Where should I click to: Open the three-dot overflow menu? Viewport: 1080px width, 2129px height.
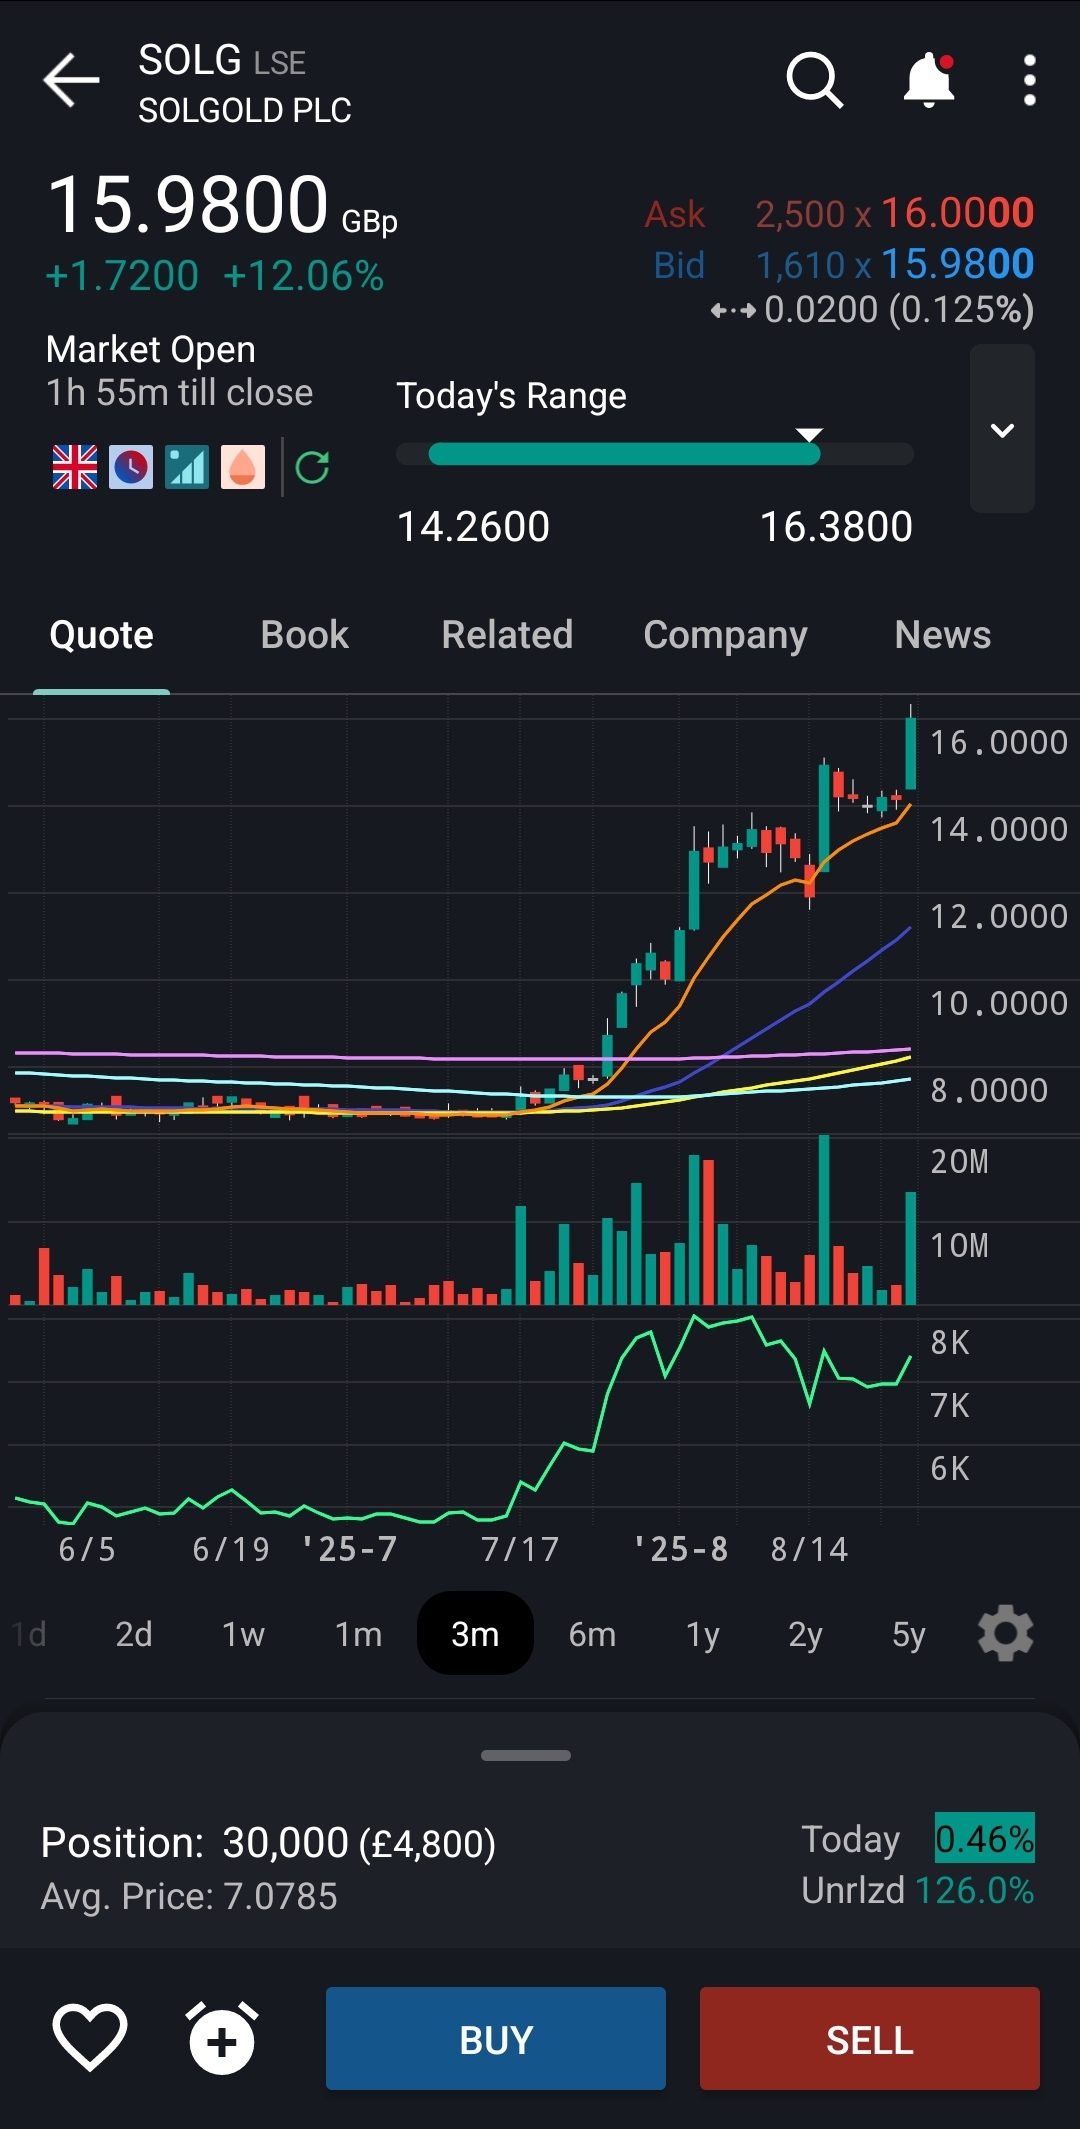1030,80
